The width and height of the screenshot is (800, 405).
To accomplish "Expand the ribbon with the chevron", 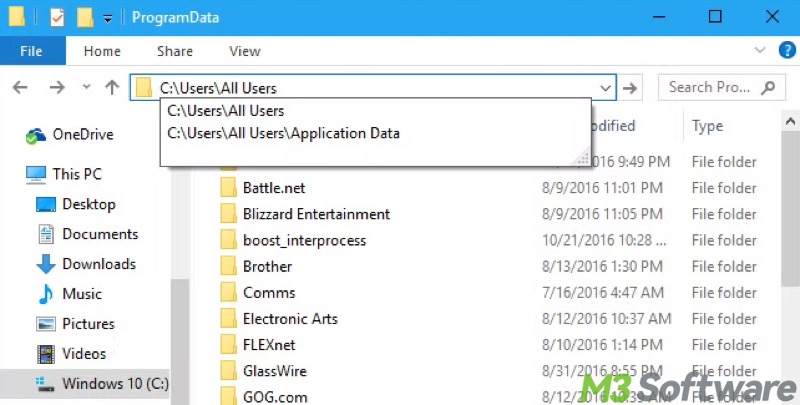I will [760, 50].
